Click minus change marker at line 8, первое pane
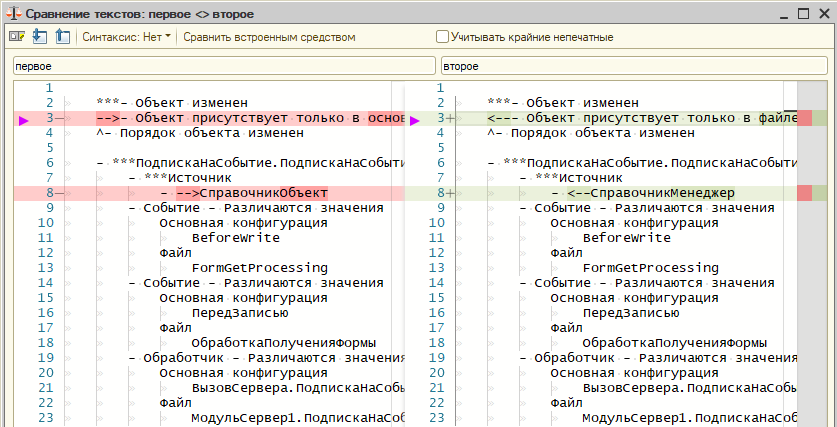 click(61, 193)
